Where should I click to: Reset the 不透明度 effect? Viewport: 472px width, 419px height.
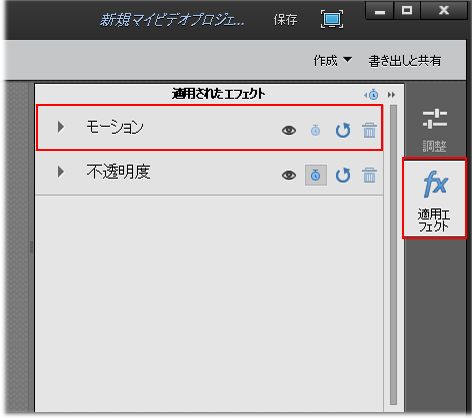coord(343,175)
